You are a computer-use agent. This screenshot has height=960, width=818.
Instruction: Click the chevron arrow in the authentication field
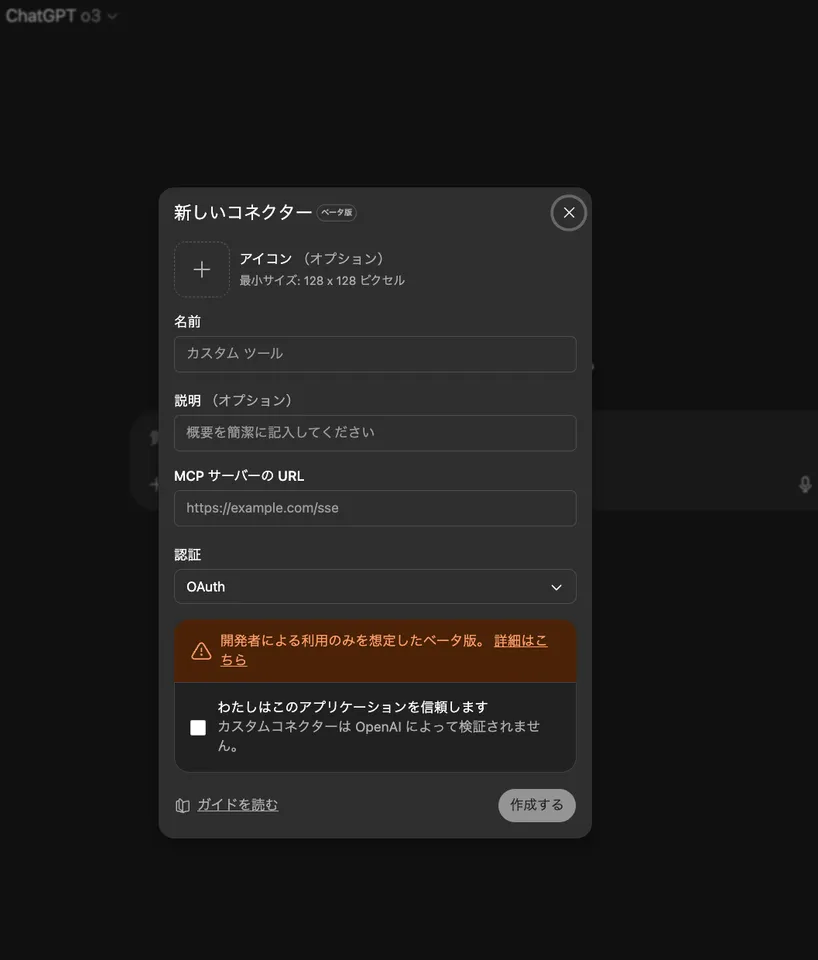coord(557,588)
